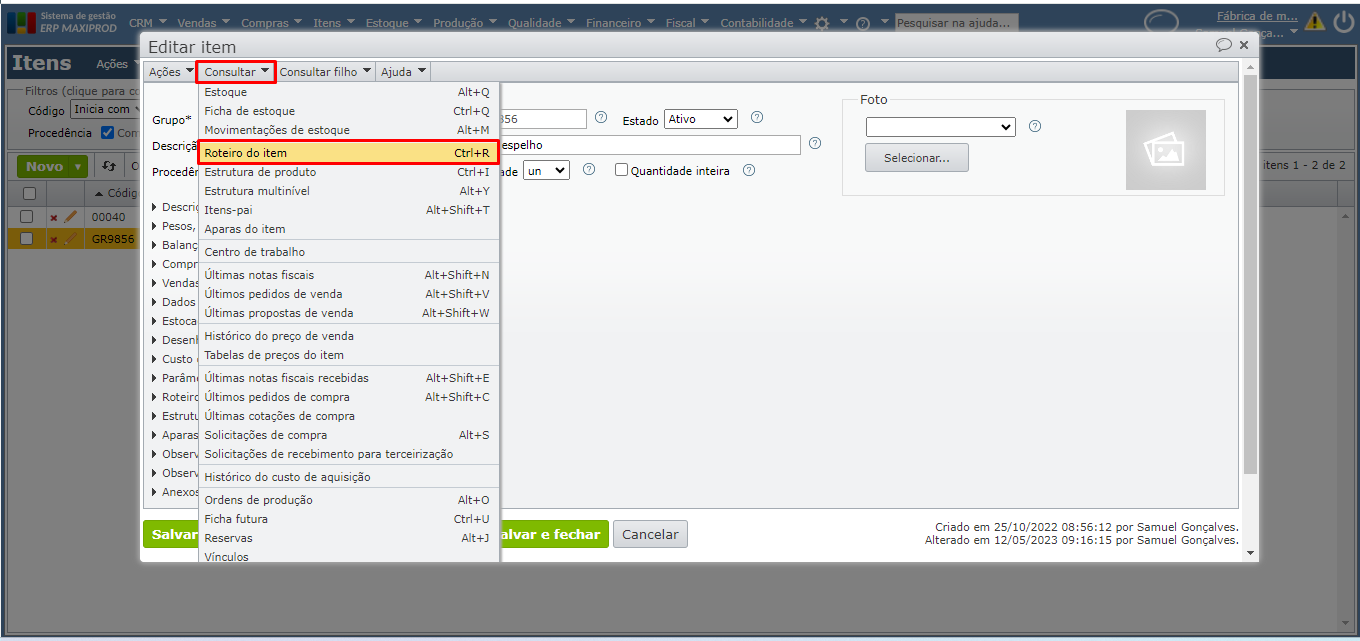This screenshot has width=1360, height=641.
Task: Open the Ações menu in Editar item dialog
Action: (x=170, y=72)
